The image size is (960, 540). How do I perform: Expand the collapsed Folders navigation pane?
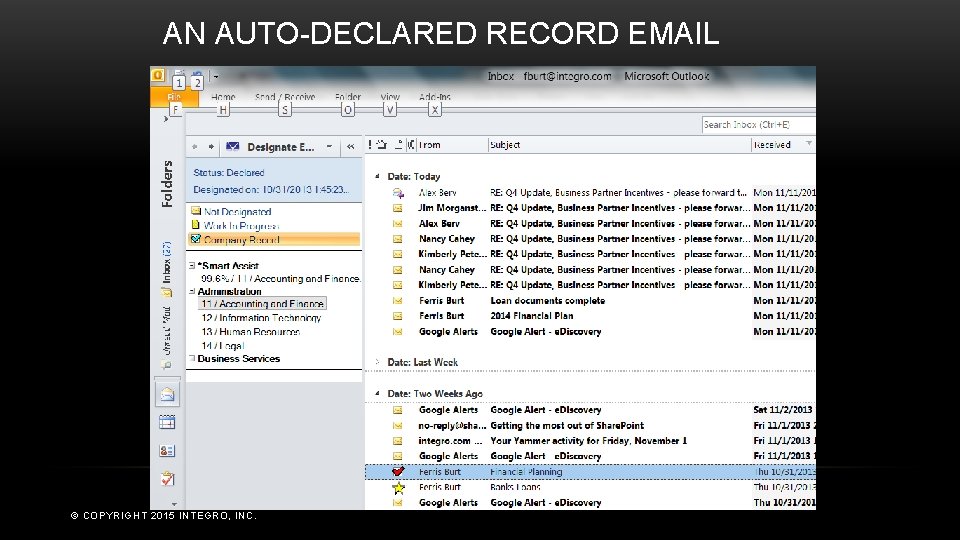click(166, 119)
